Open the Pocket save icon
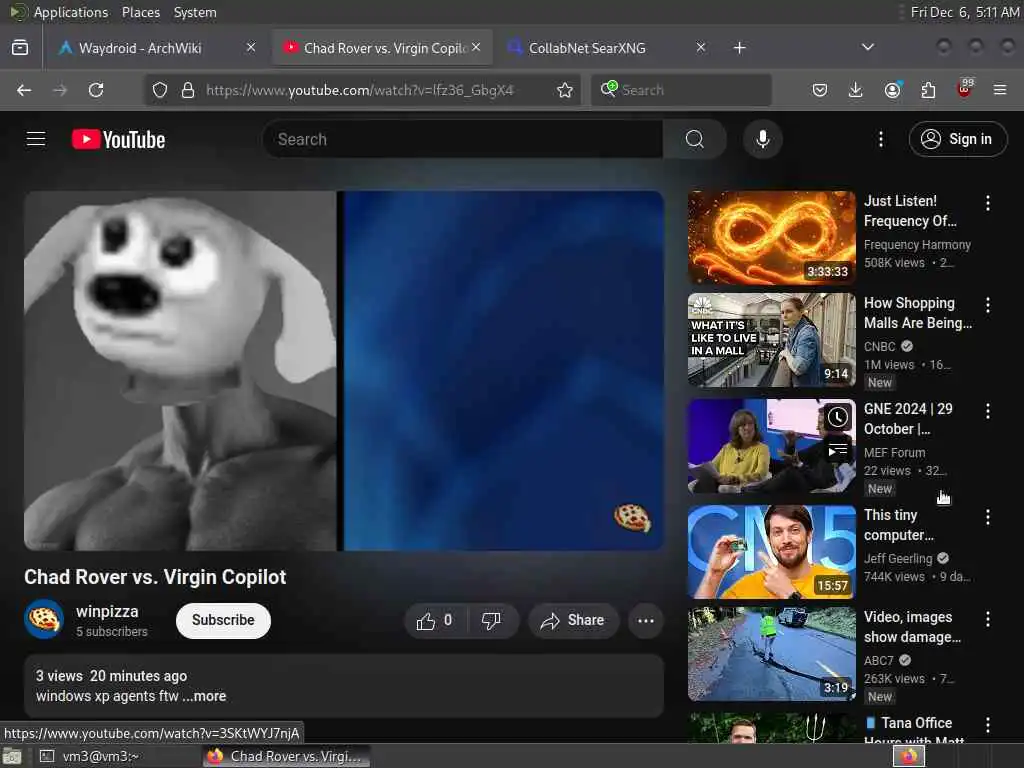1024x768 pixels. pyautogui.click(x=820, y=90)
